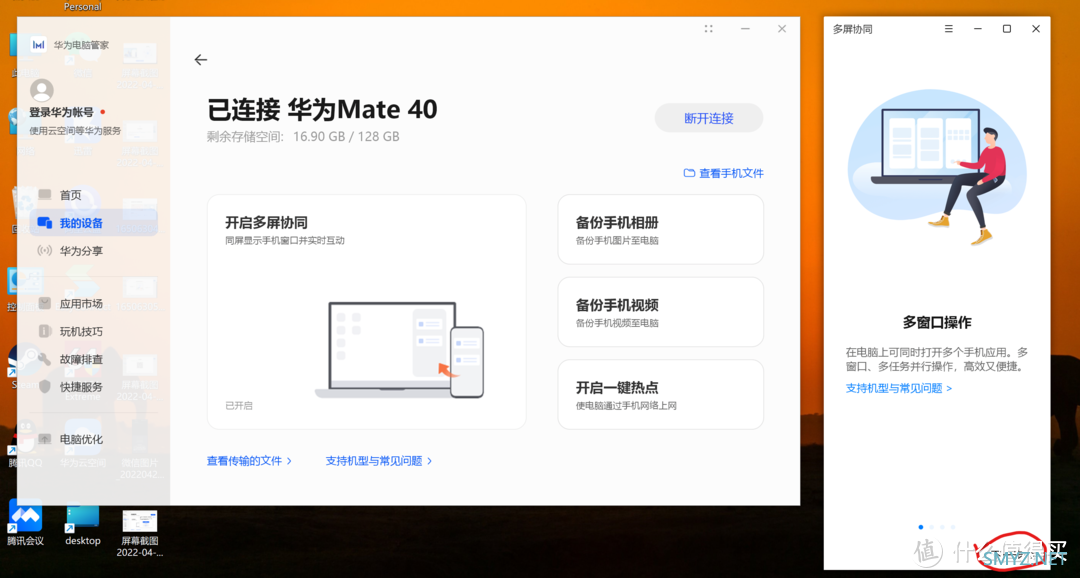
Task: Click 多窗口操作 heading text
Action: pos(937,322)
